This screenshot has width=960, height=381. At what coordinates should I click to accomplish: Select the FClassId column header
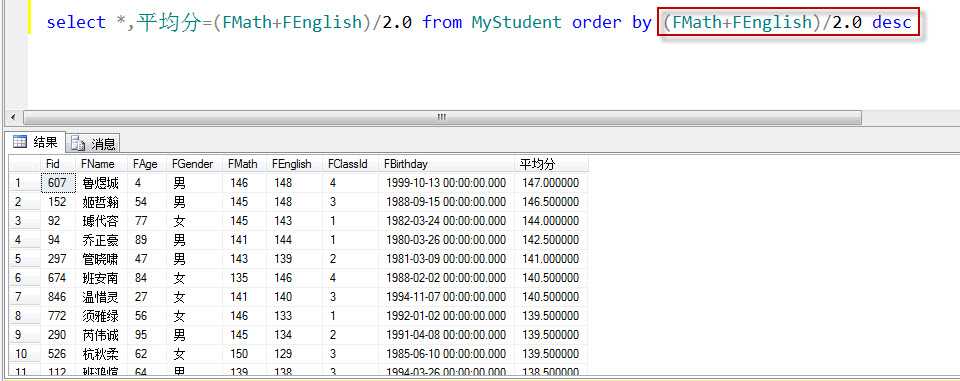[351, 164]
